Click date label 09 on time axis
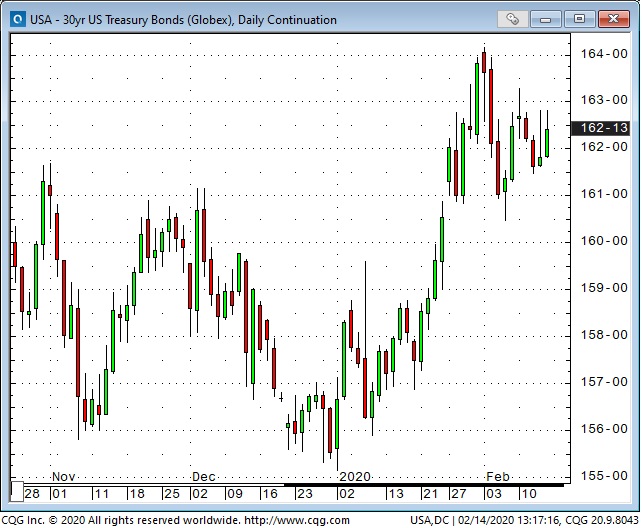The width and height of the screenshot is (642, 528). 235,494
